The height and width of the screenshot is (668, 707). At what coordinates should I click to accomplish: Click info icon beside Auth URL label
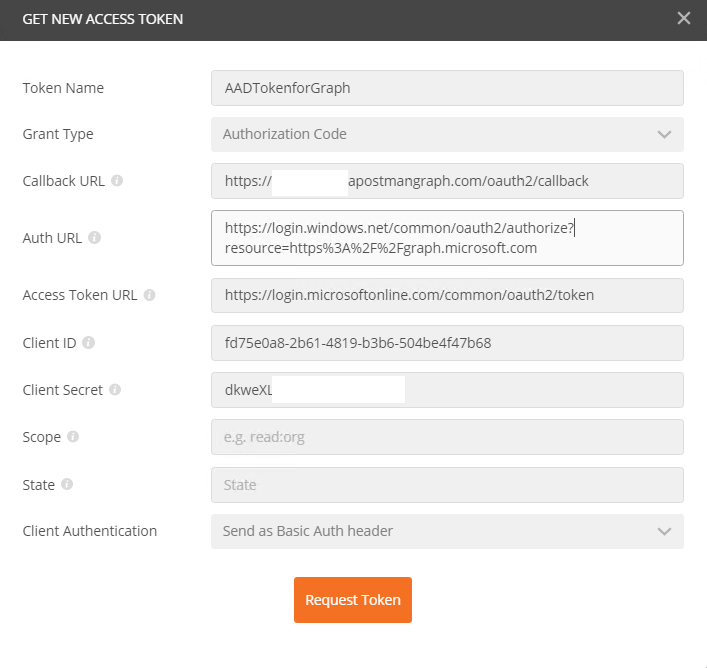[94, 238]
